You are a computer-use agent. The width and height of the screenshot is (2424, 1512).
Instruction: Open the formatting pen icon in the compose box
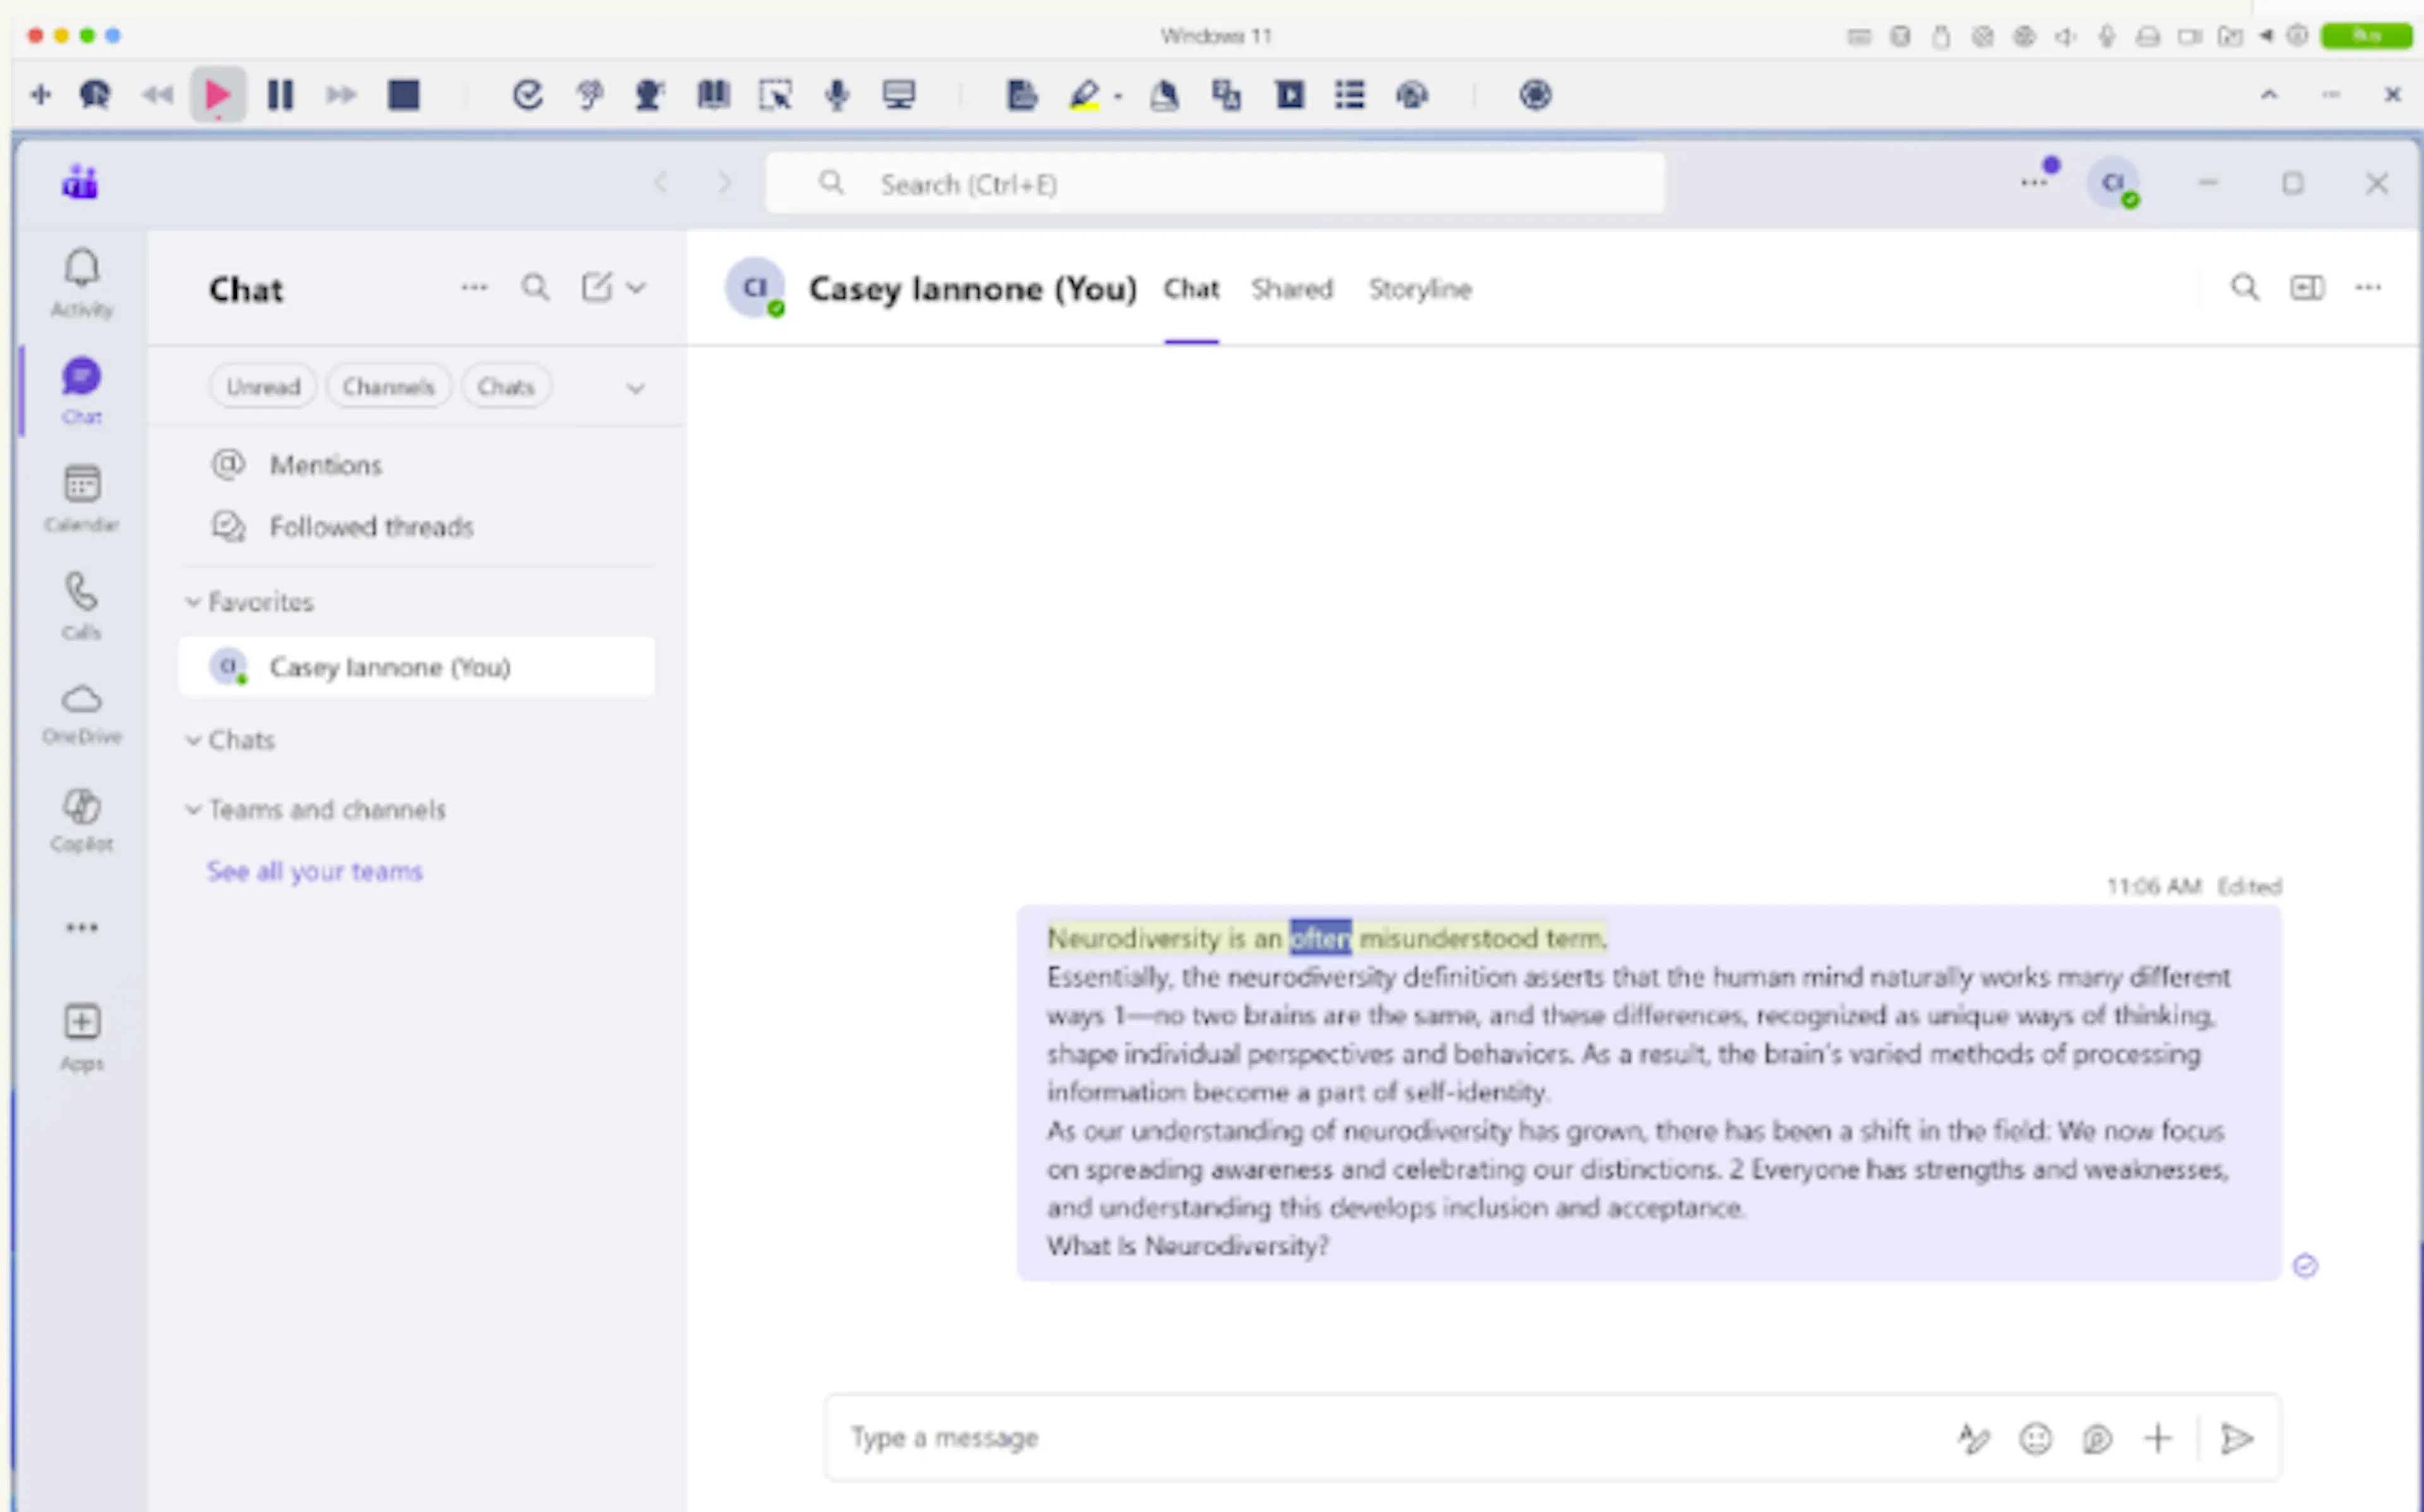point(1973,1438)
